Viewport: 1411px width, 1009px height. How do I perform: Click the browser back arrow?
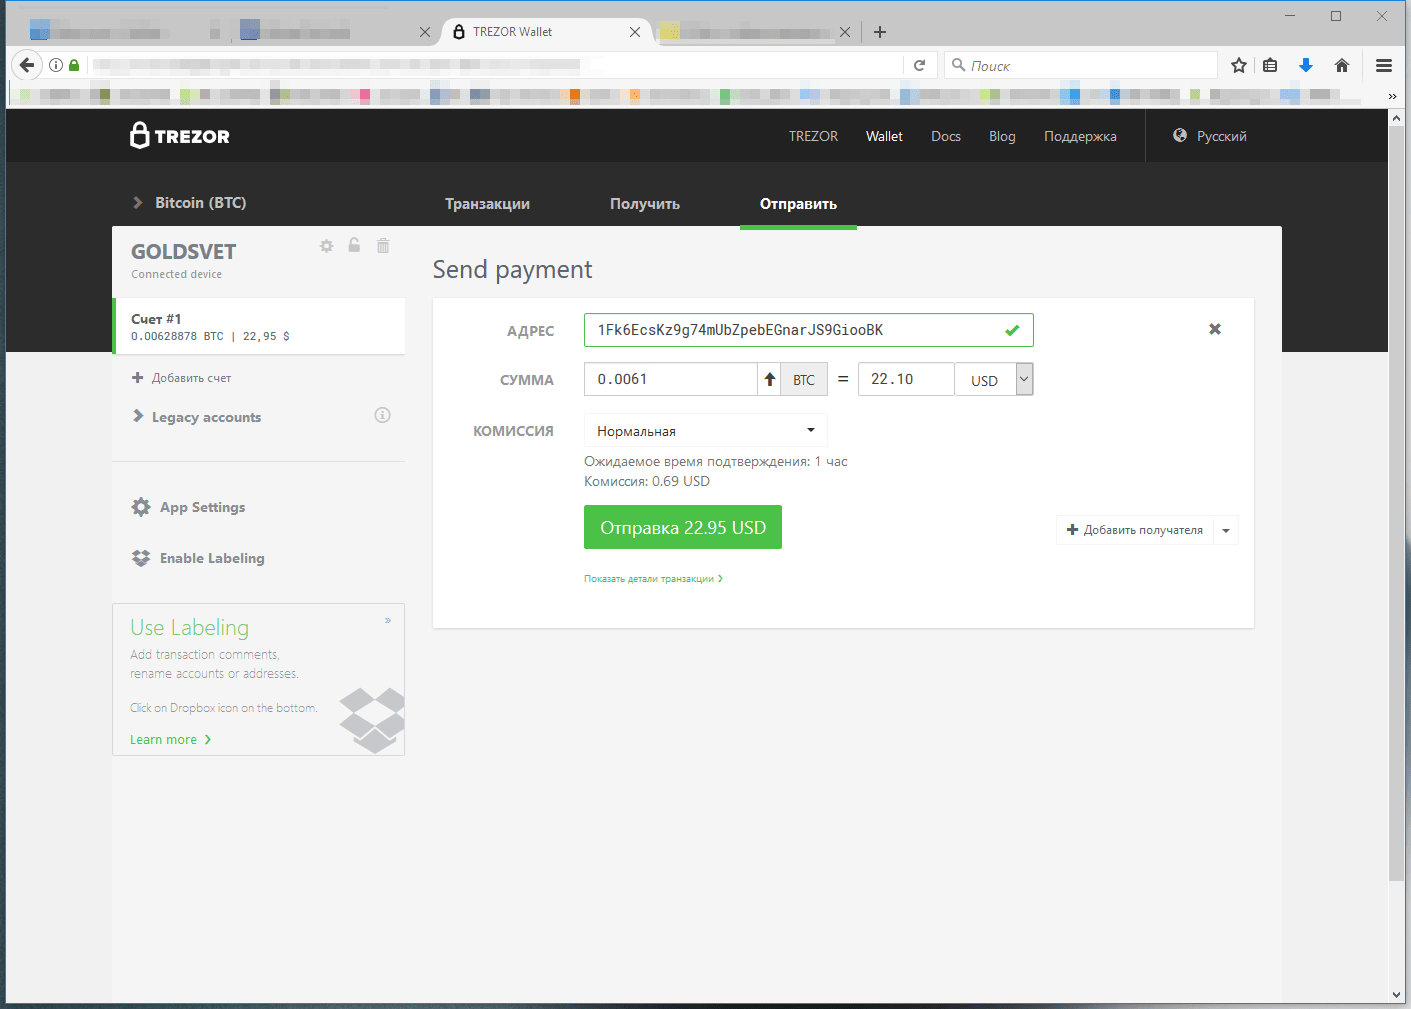(27, 65)
